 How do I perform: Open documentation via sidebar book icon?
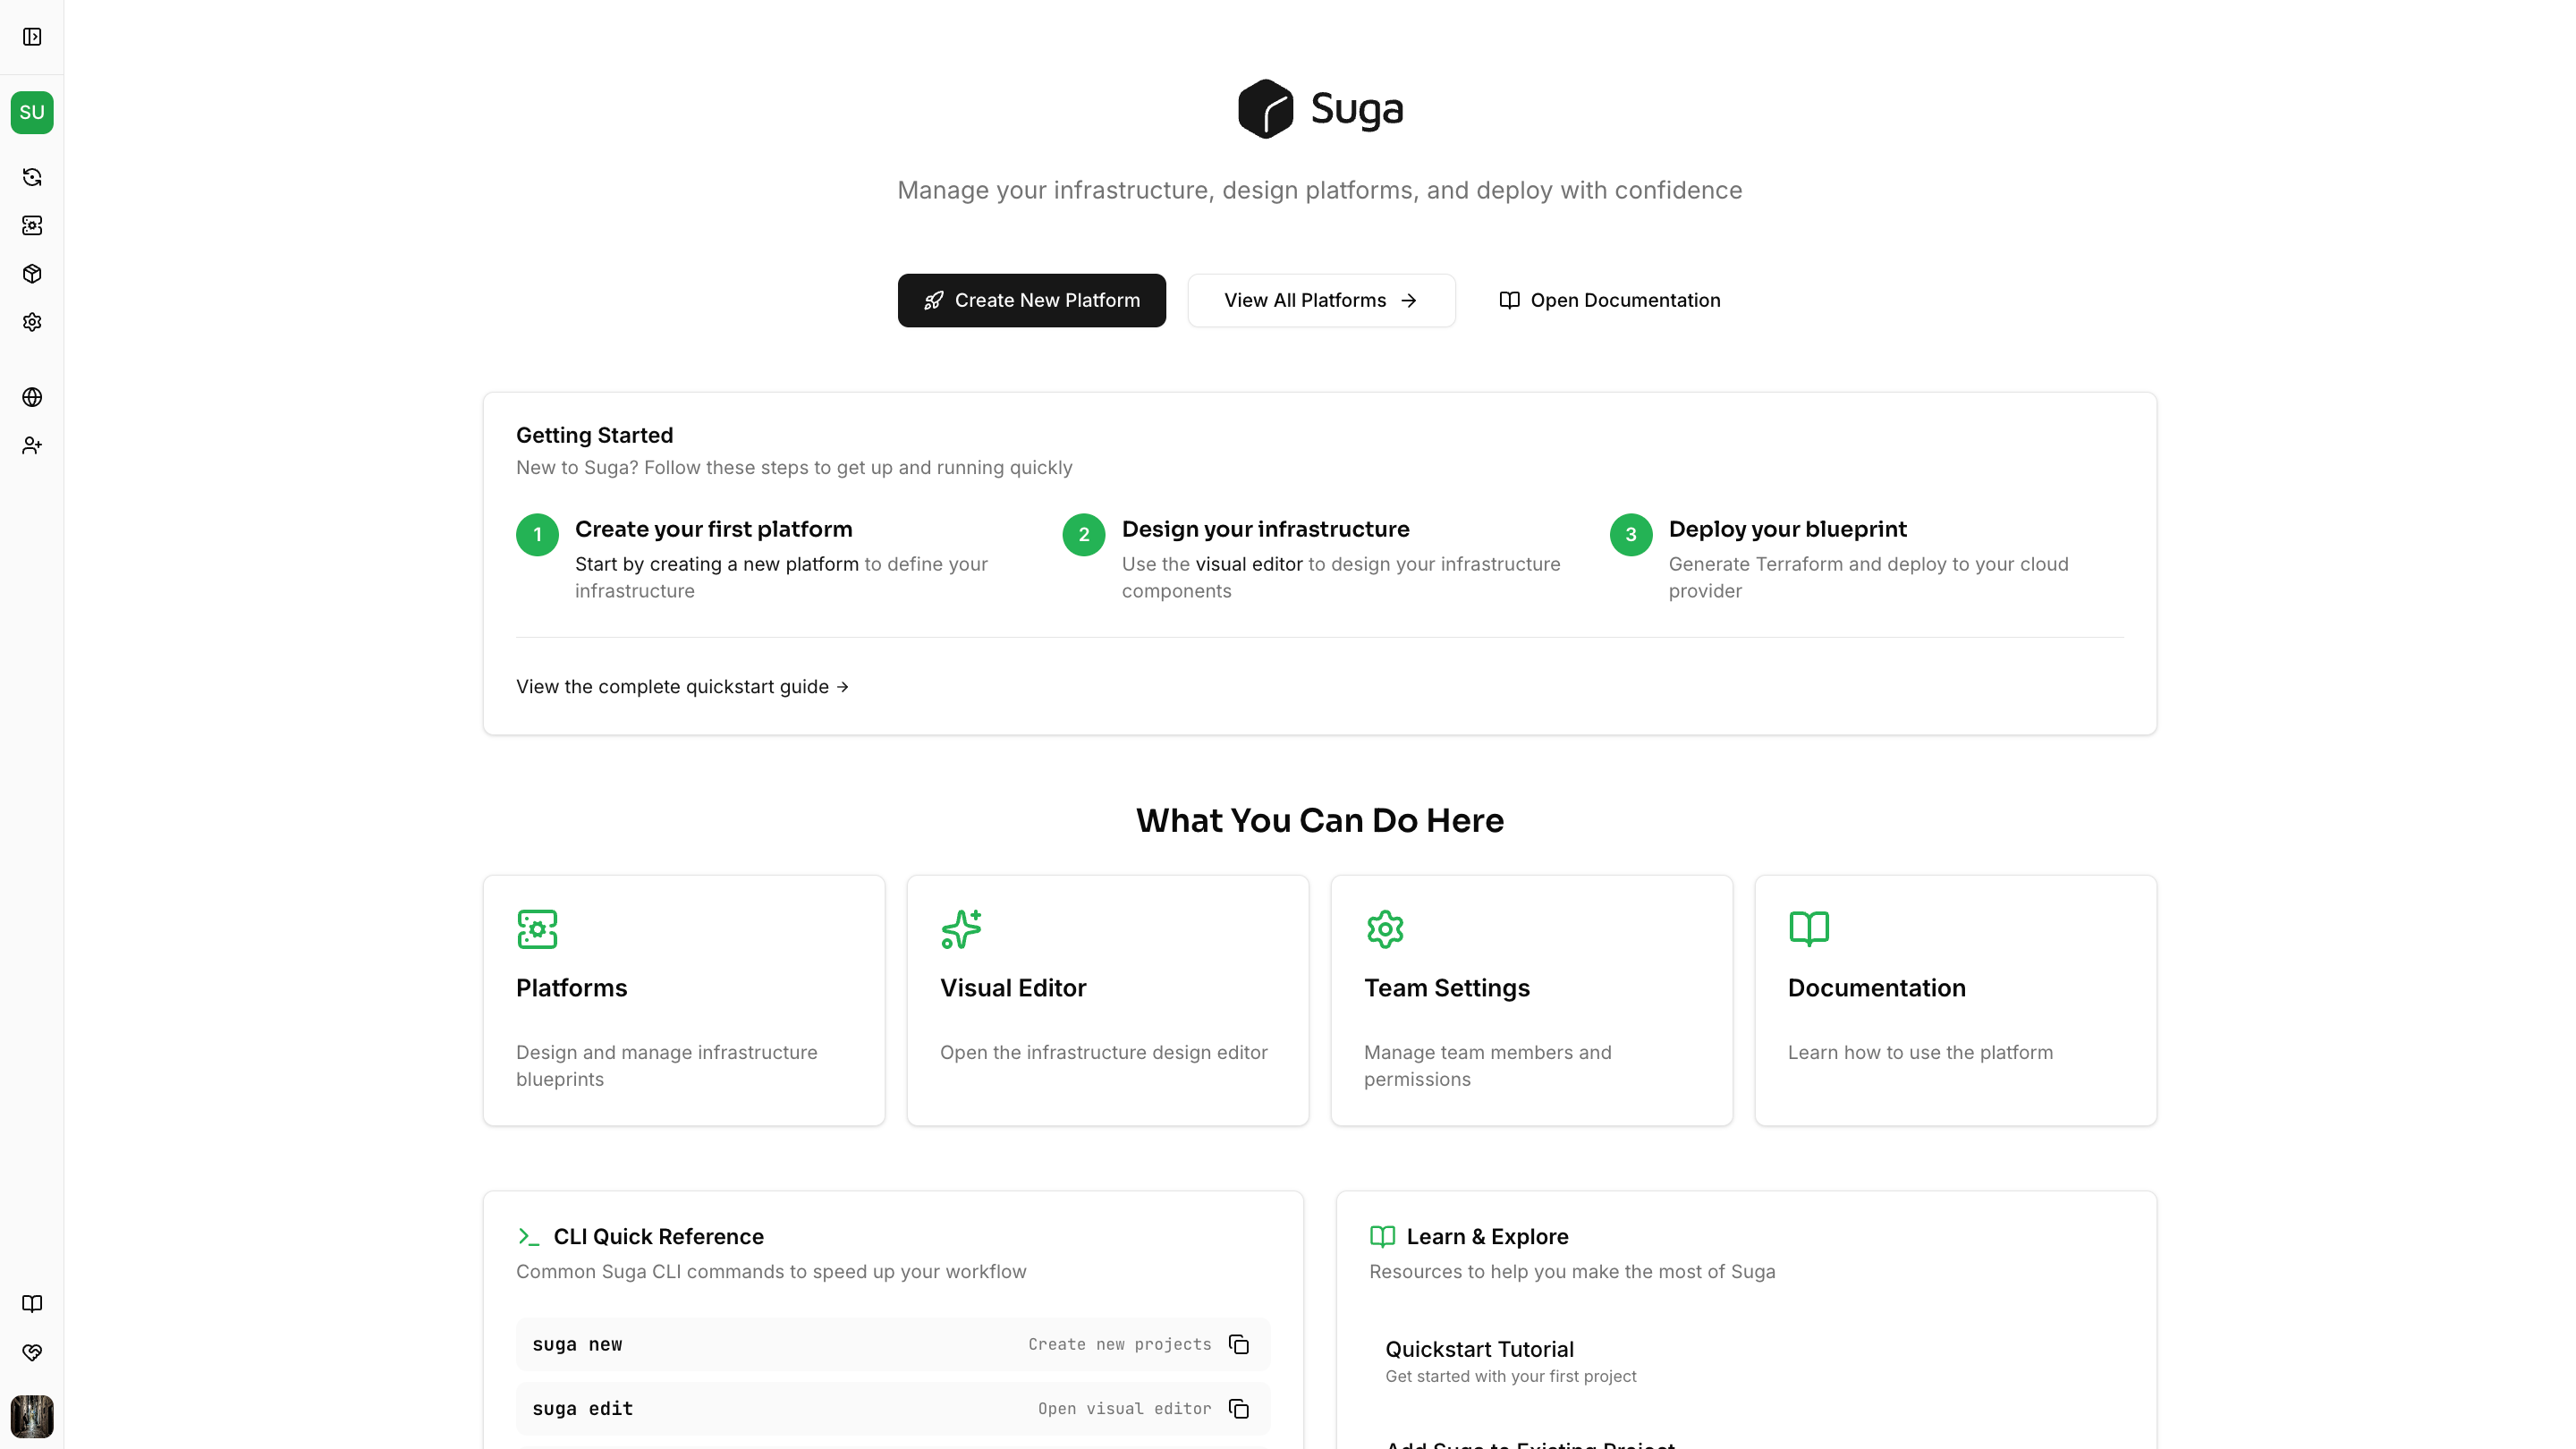31,1303
